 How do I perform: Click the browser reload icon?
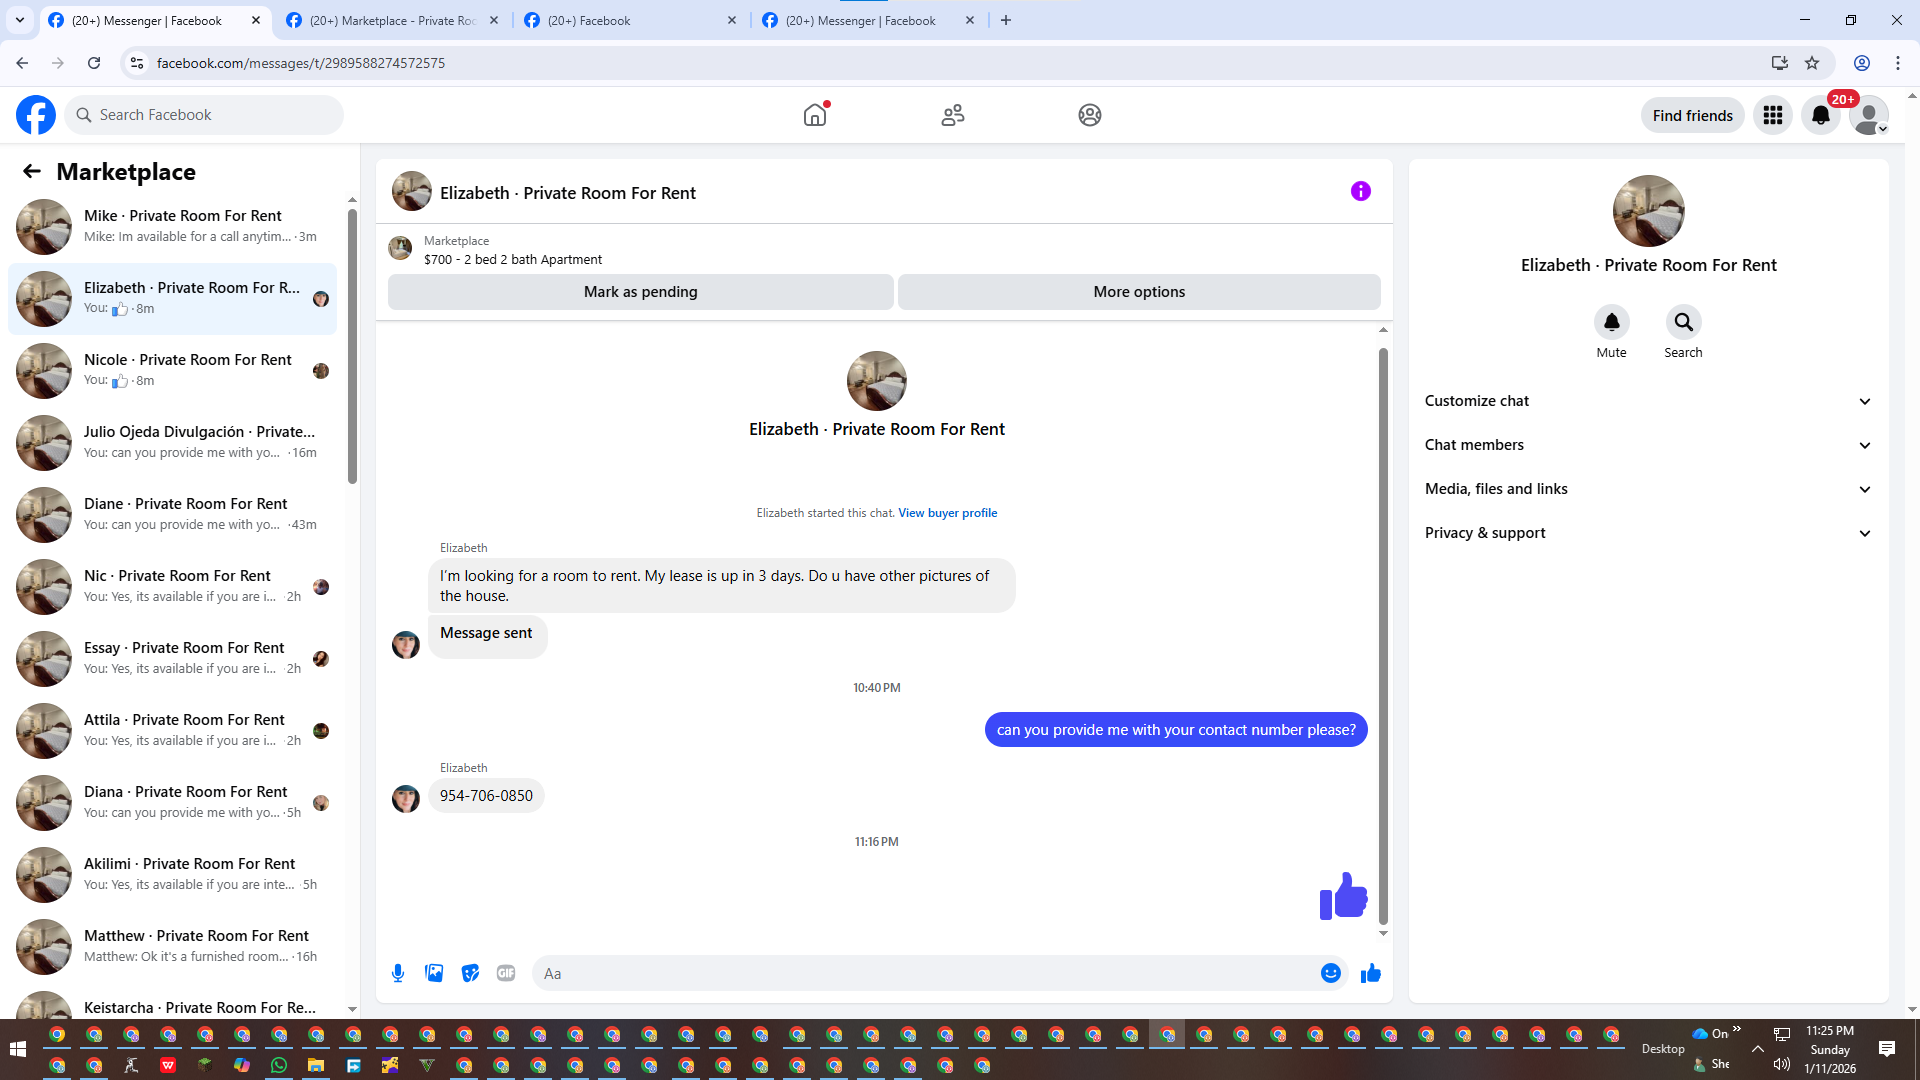click(94, 63)
